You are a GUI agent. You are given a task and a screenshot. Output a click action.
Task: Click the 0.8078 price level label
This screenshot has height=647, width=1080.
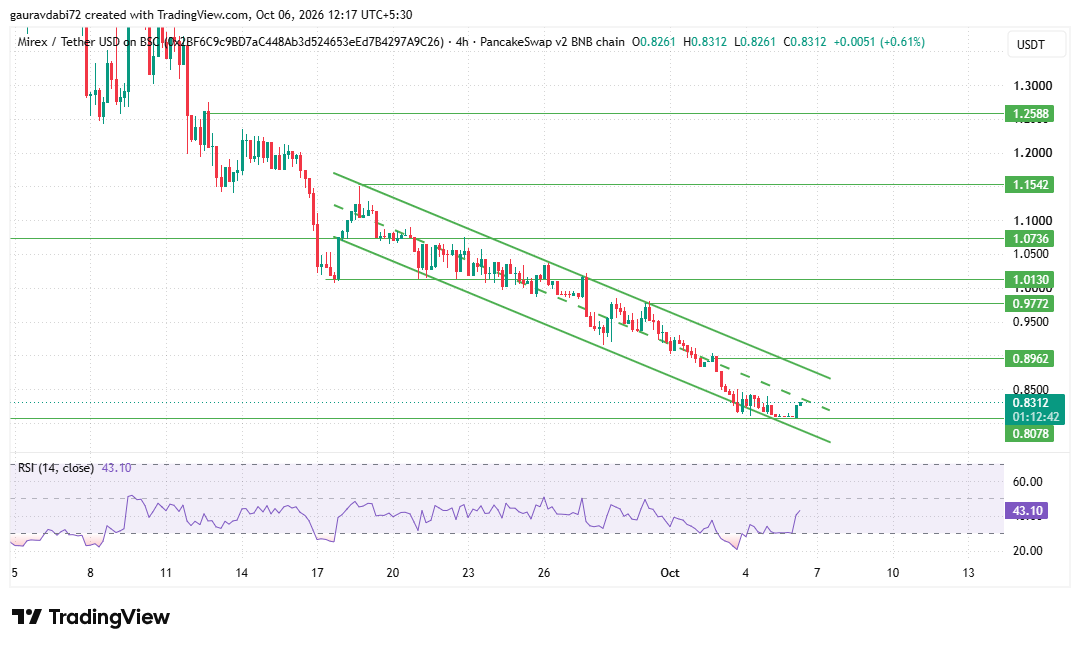[x=1029, y=433]
